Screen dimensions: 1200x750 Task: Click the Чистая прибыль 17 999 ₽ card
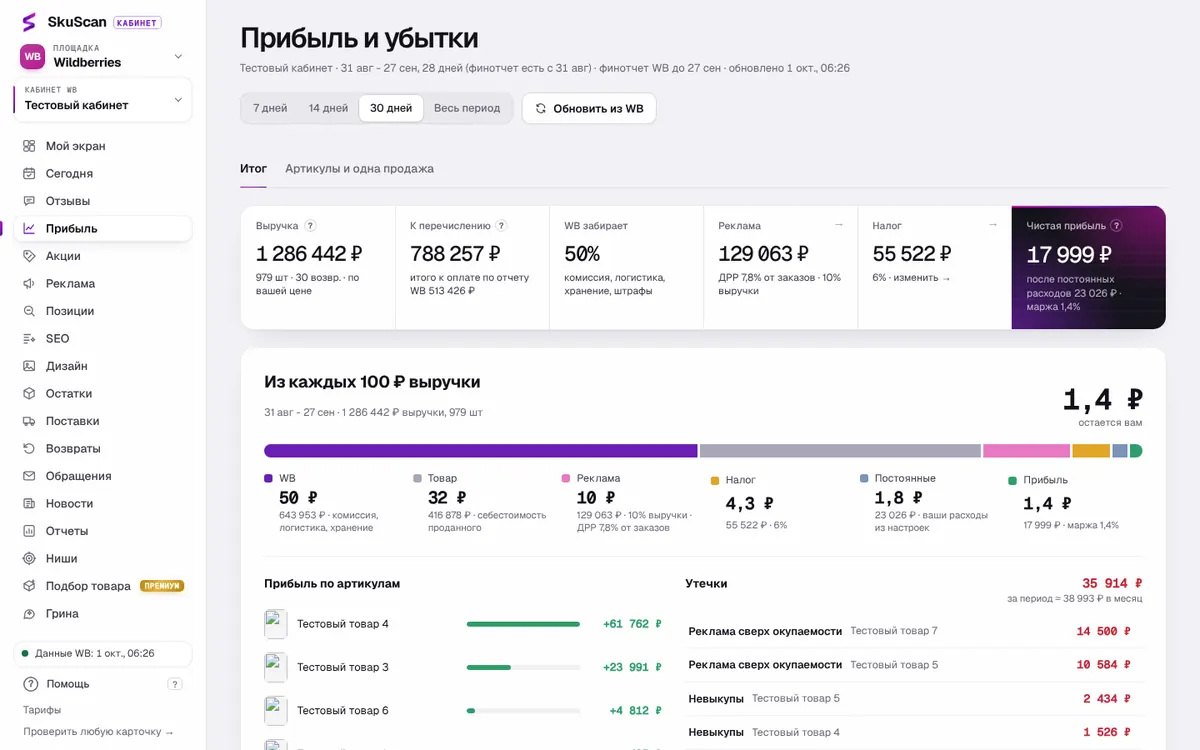pyautogui.click(x=1088, y=267)
